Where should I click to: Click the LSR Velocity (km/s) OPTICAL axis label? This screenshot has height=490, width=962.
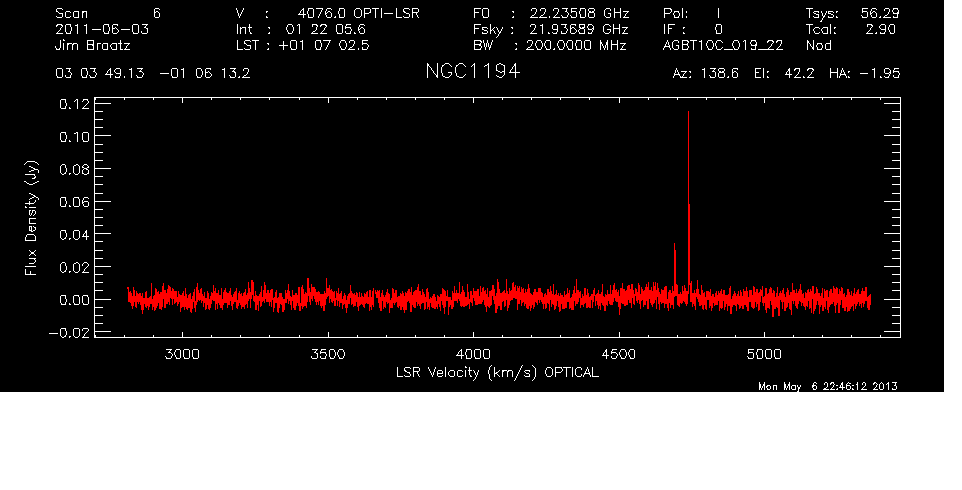click(x=497, y=372)
